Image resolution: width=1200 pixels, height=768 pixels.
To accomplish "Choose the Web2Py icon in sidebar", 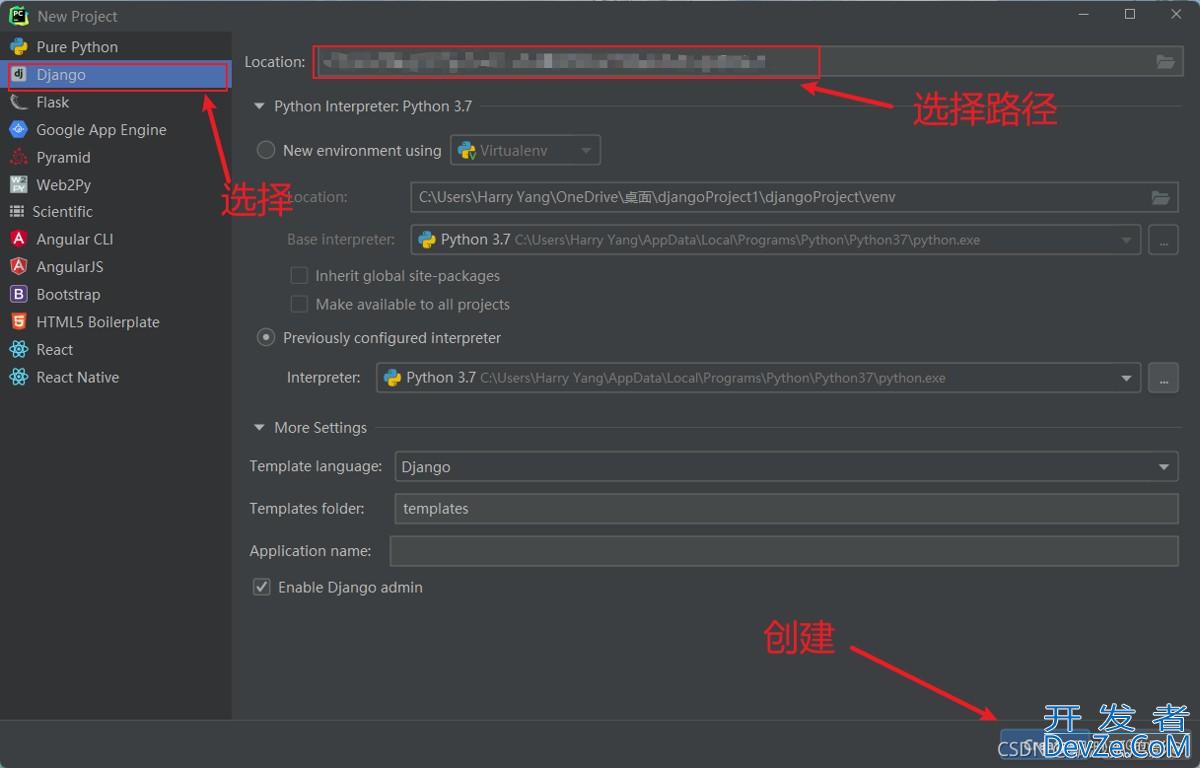I will coord(18,185).
